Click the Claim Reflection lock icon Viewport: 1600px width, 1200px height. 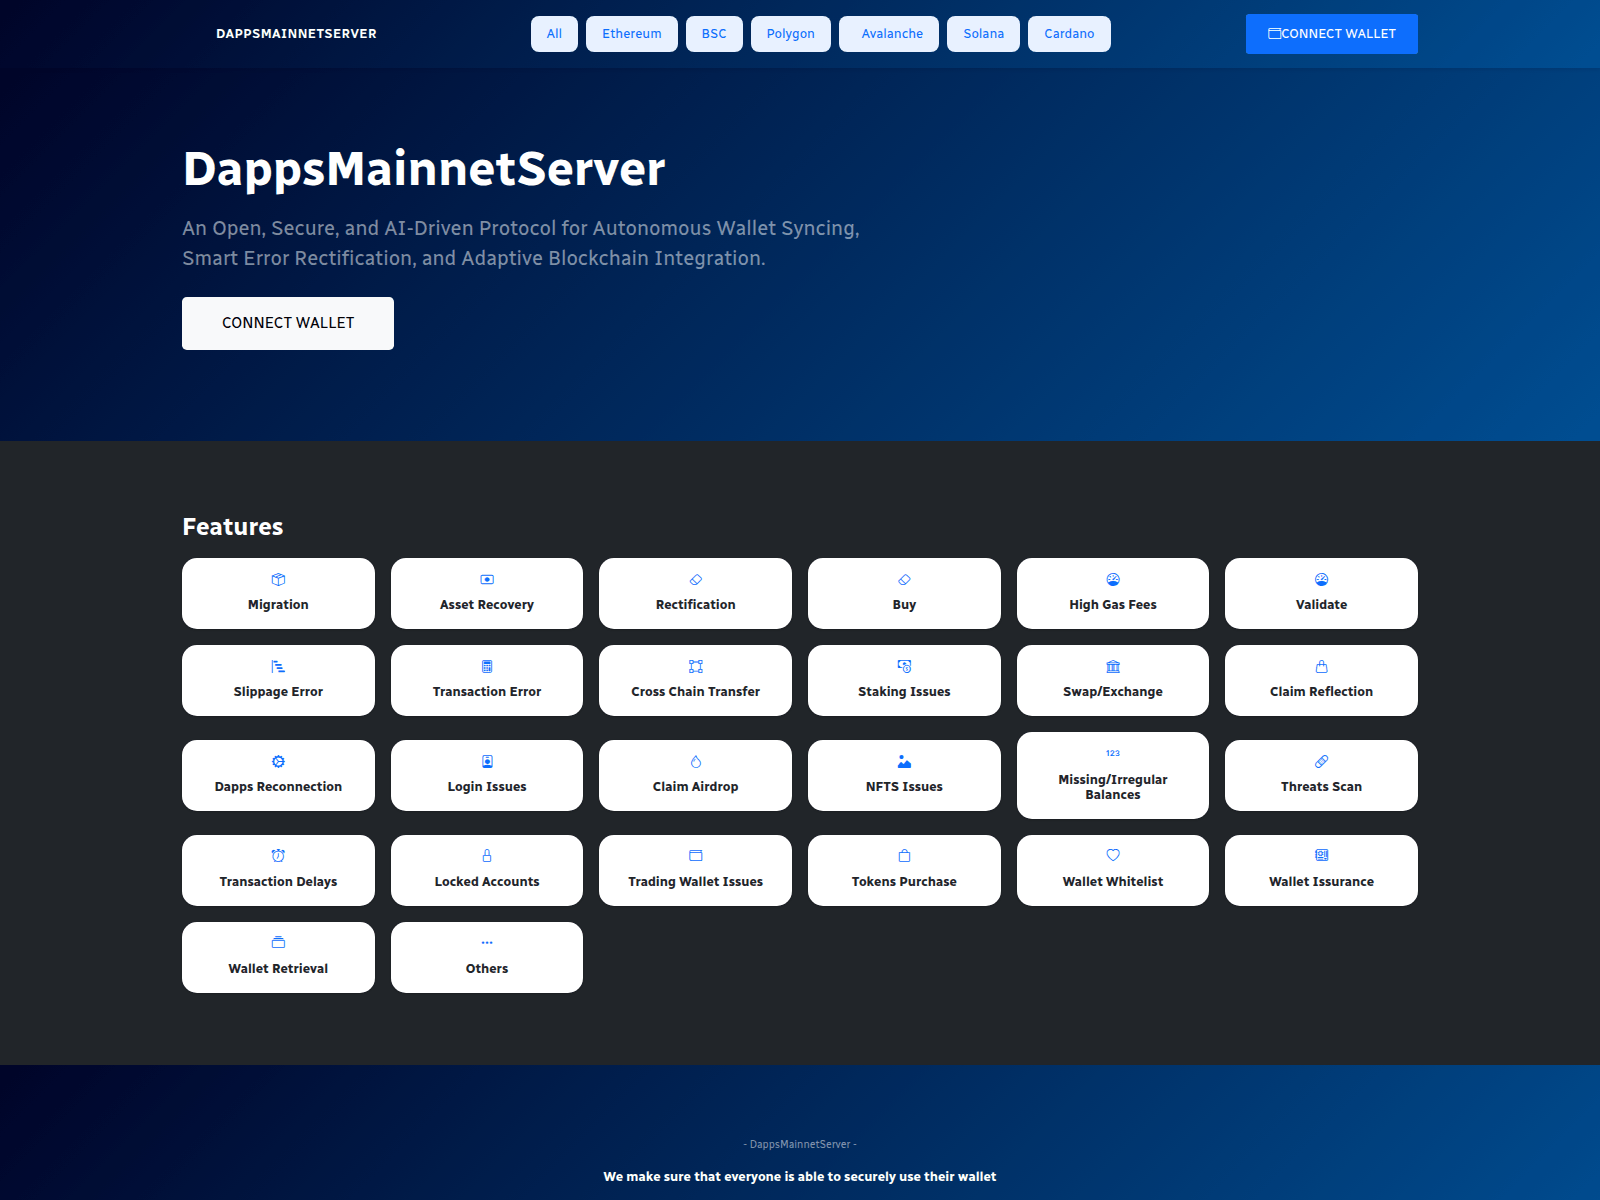pos(1322,667)
